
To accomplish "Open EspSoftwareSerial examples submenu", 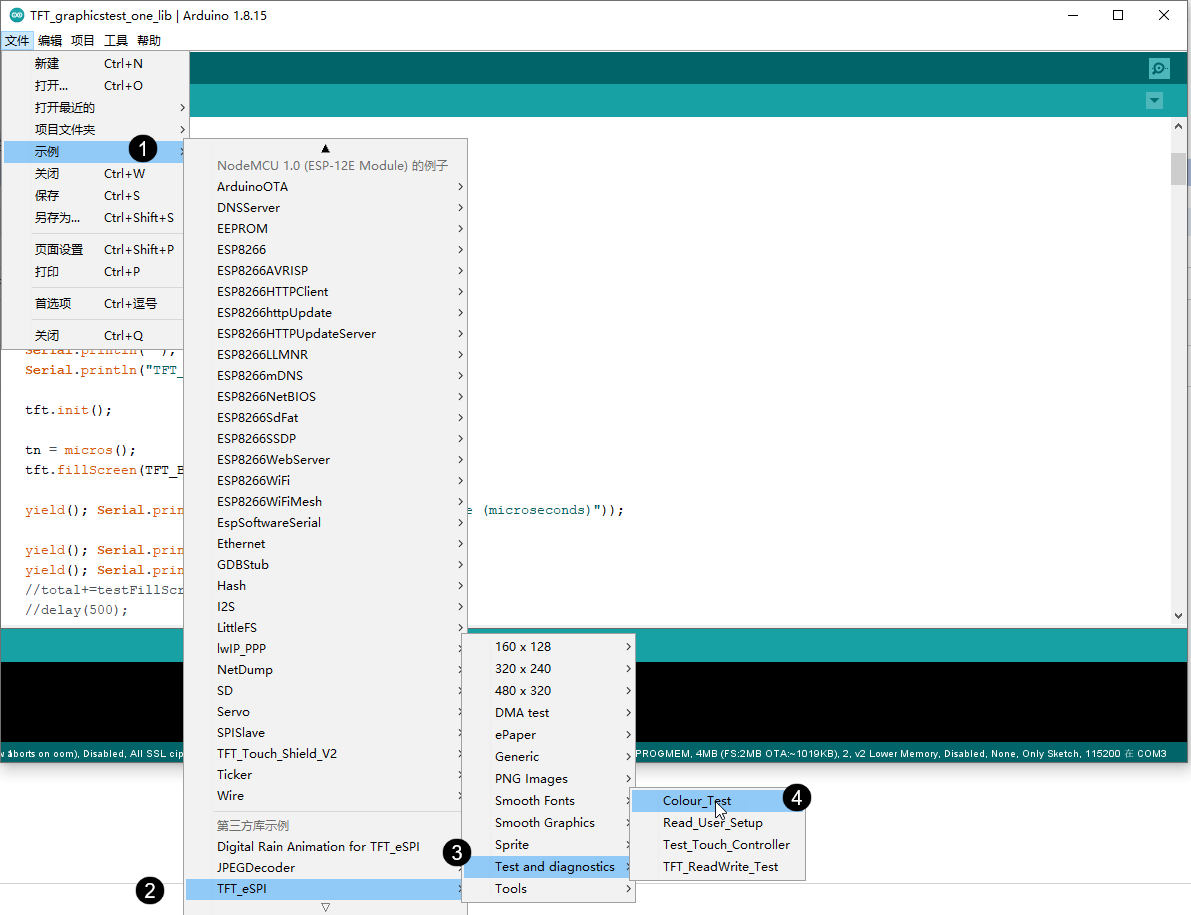I will pyautogui.click(x=326, y=523).
